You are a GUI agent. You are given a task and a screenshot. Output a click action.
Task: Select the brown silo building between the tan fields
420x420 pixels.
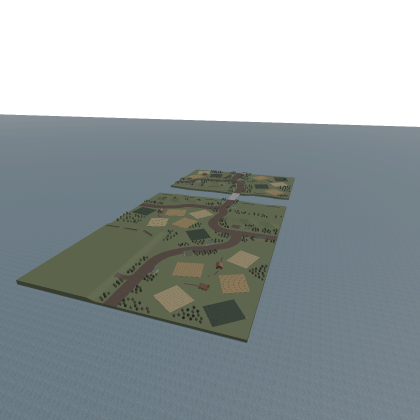pyautogui.click(x=219, y=265)
